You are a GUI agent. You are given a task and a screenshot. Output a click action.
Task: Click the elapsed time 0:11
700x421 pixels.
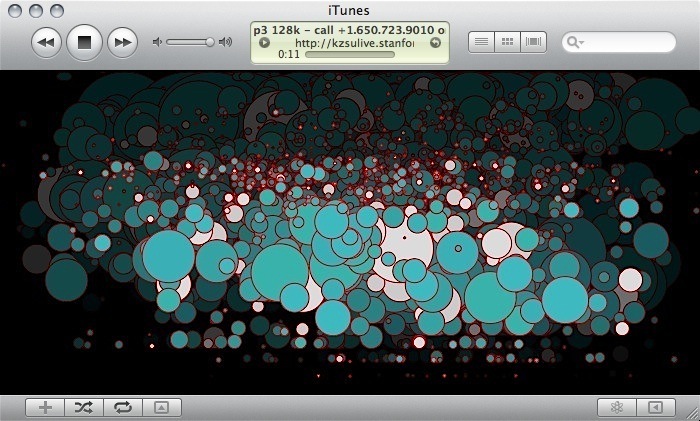click(x=288, y=54)
